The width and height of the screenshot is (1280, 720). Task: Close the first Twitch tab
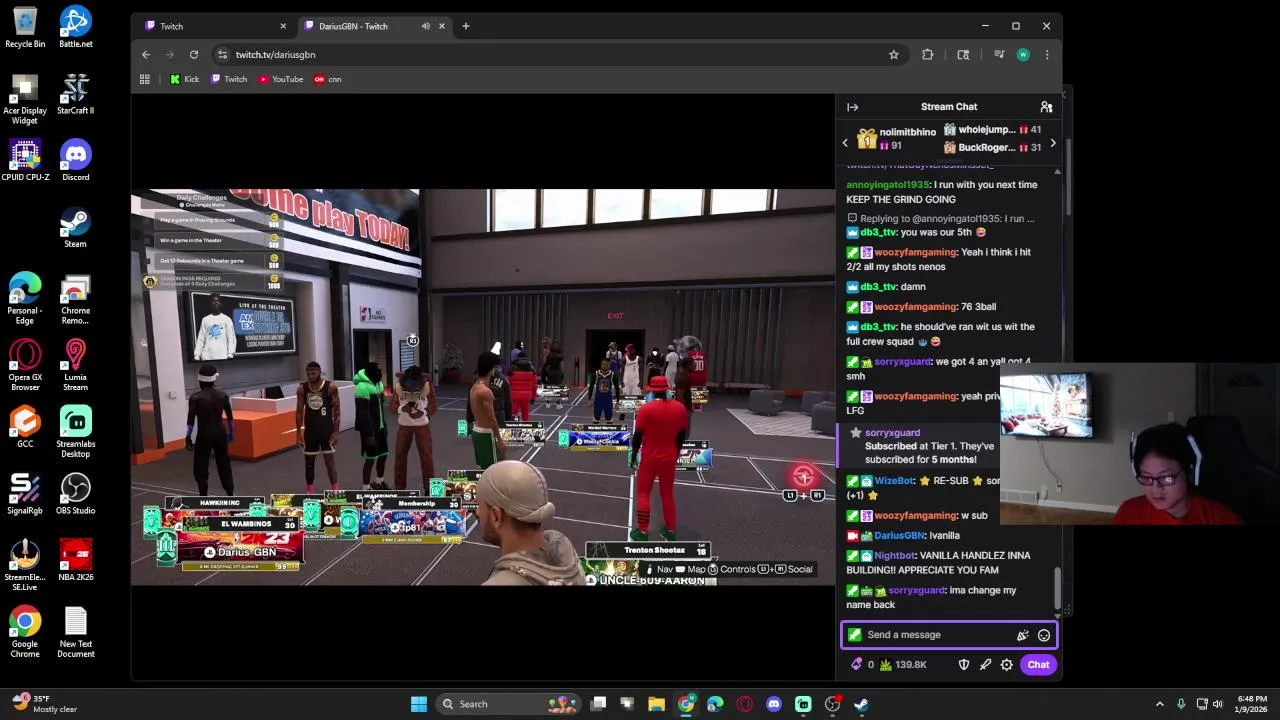coord(282,26)
